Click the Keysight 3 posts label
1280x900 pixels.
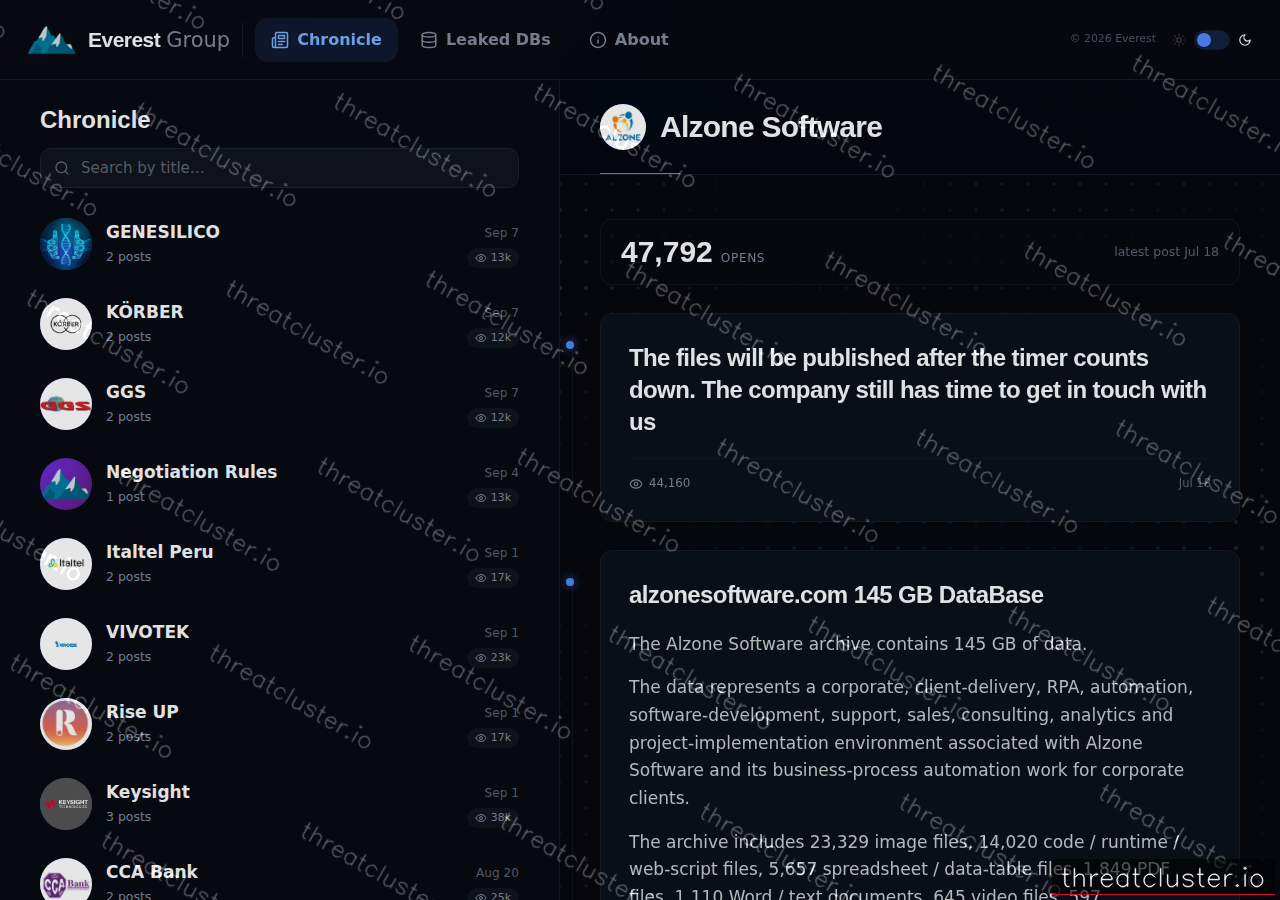(x=129, y=817)
